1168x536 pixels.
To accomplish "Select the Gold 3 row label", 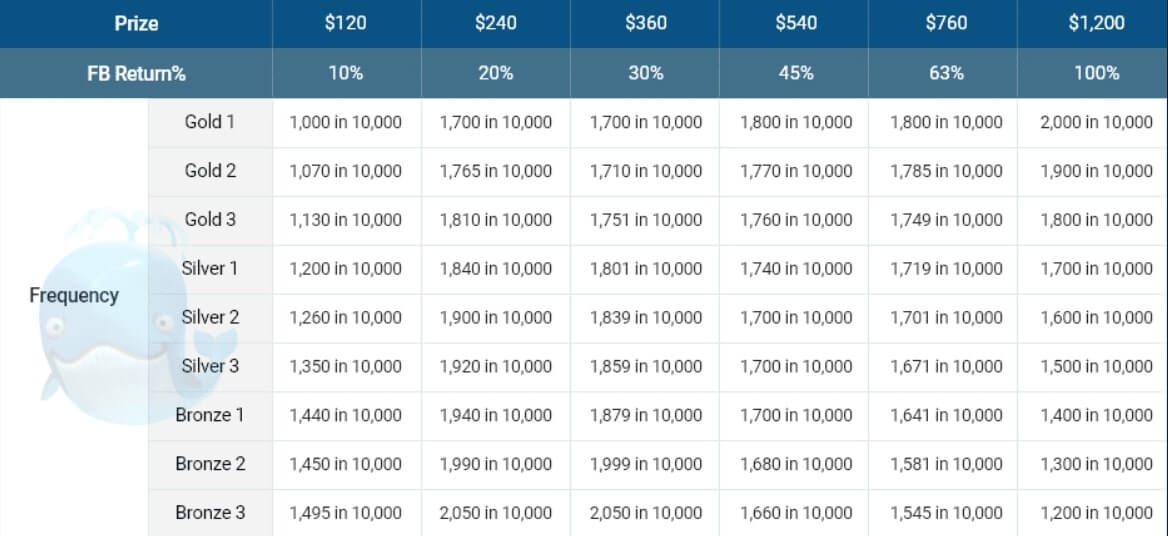I will (210, 220).
